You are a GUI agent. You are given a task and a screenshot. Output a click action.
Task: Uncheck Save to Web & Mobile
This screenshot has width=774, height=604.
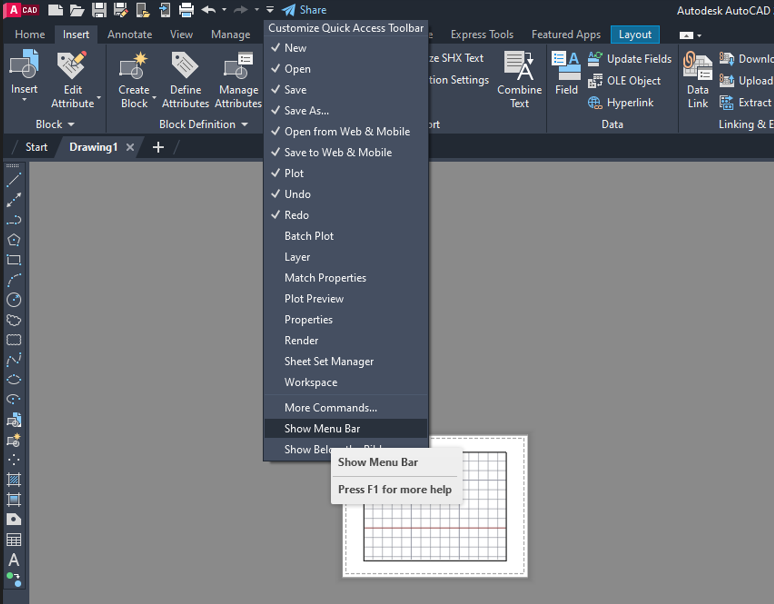pyautogui.click(x=346, y=152)
